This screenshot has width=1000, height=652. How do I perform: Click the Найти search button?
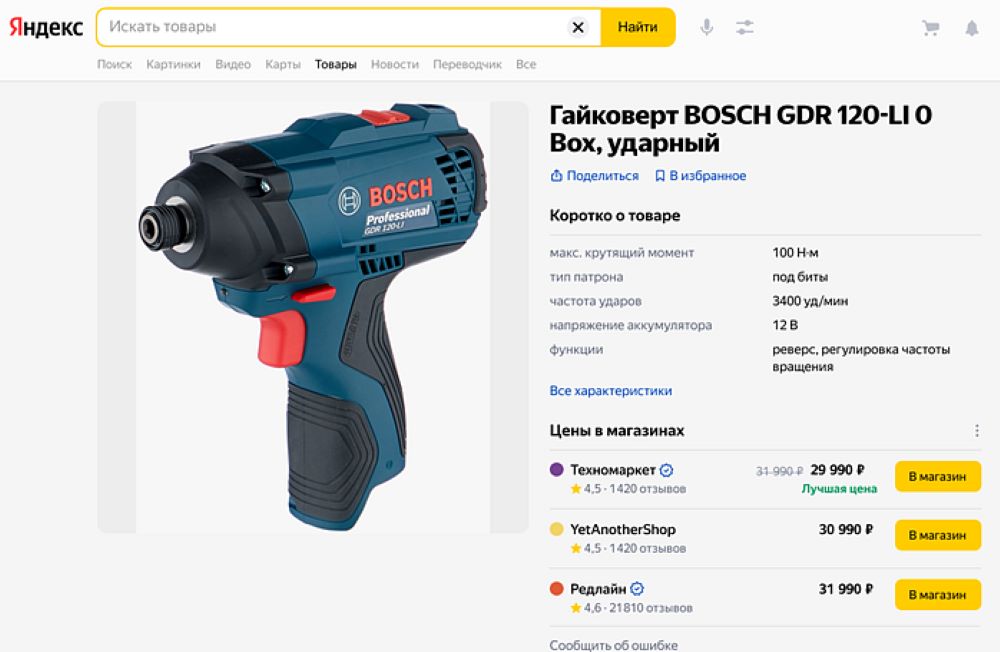(638, 27)
